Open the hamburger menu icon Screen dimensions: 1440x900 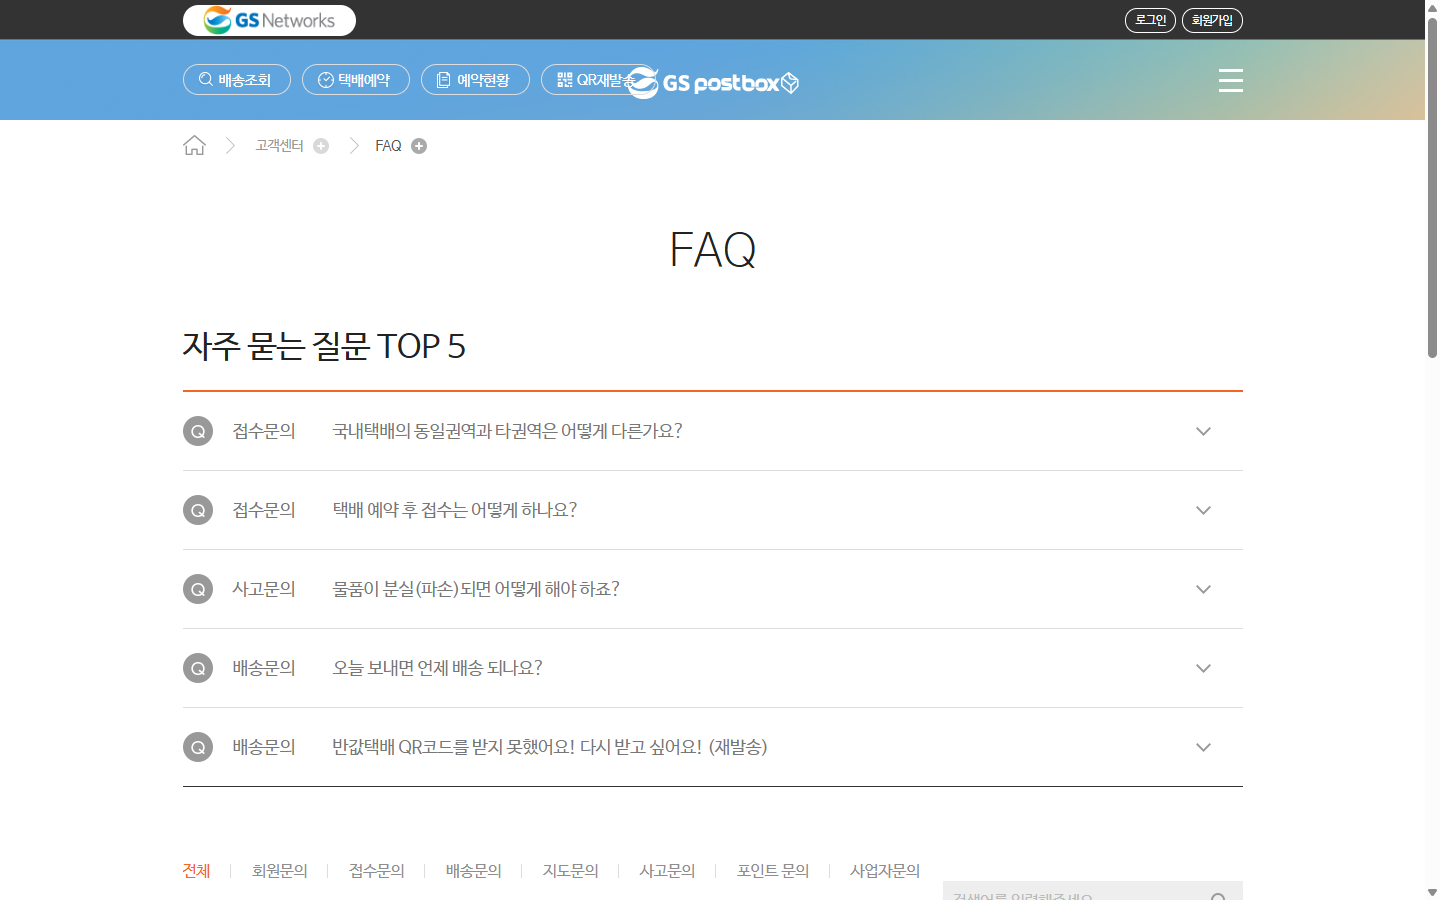[1231, 80]
